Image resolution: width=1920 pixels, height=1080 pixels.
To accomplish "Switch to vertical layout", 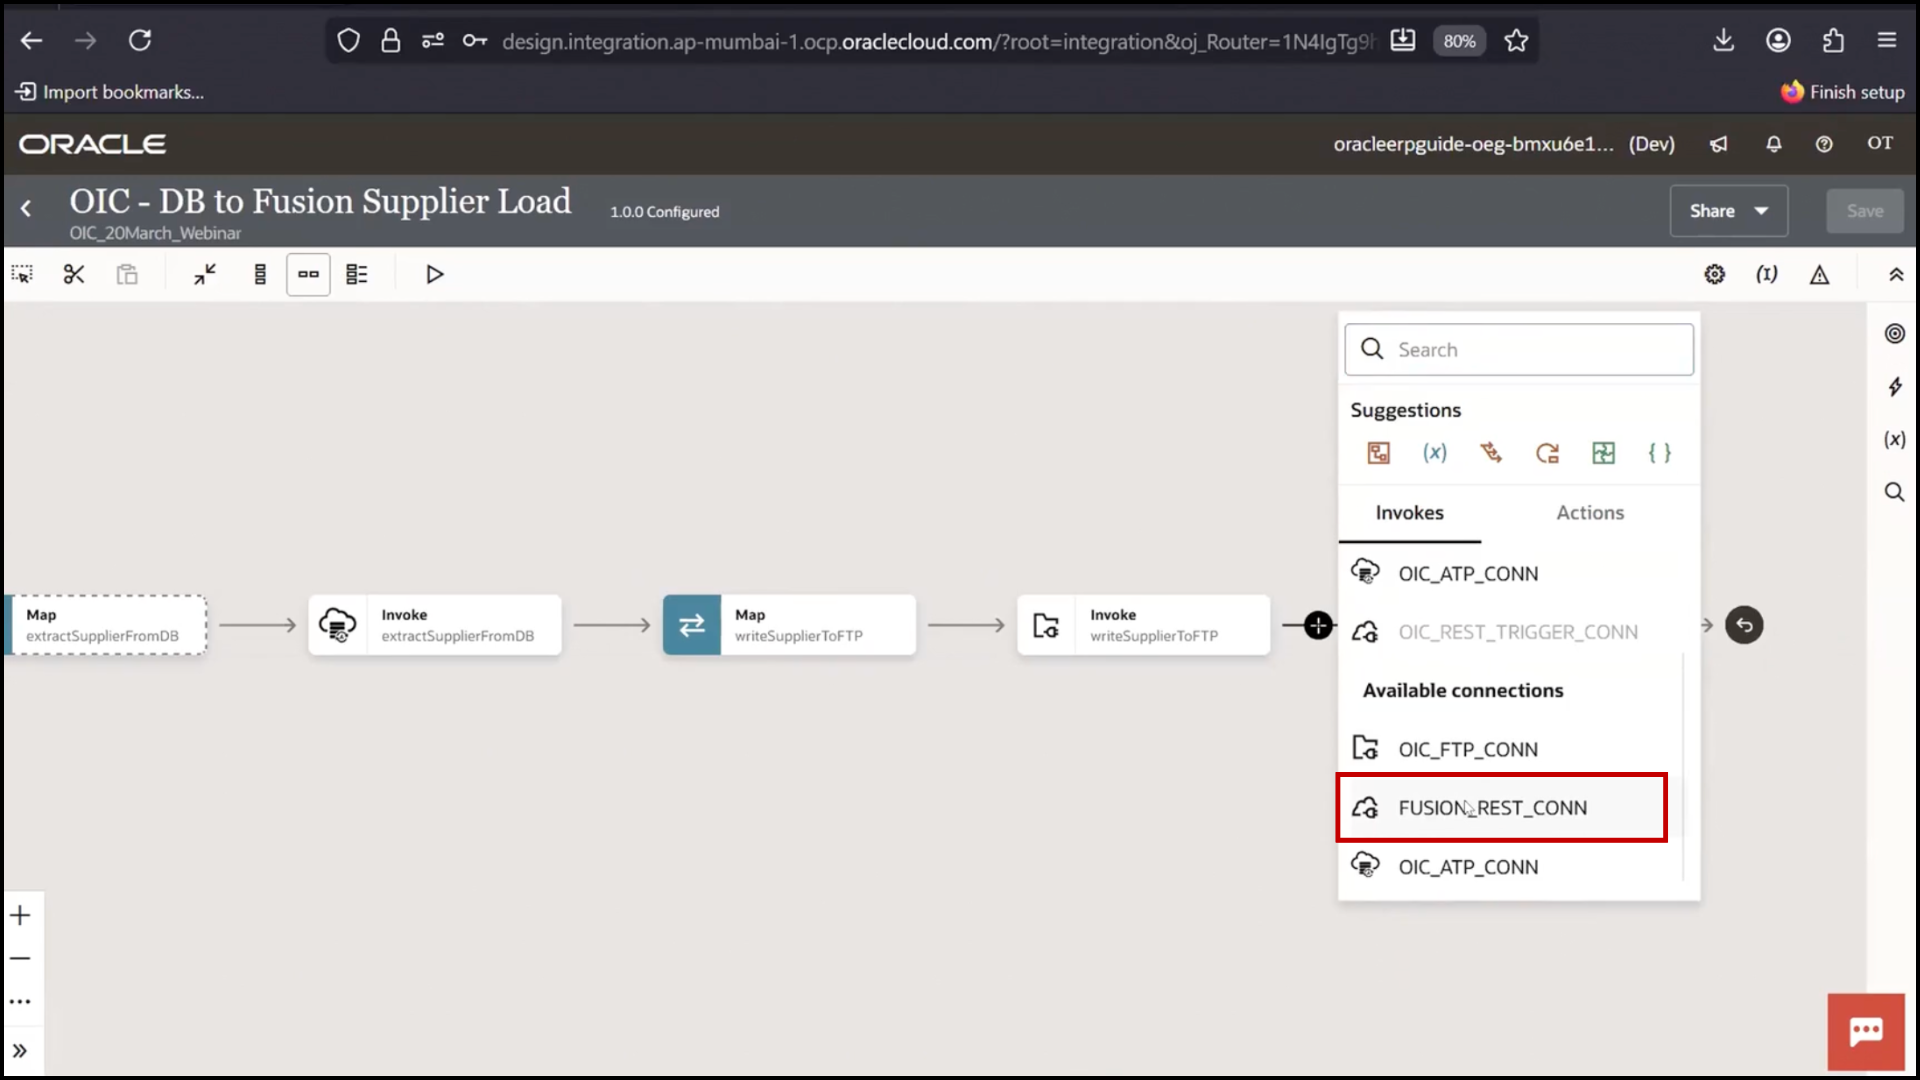I will coord(260,274).
